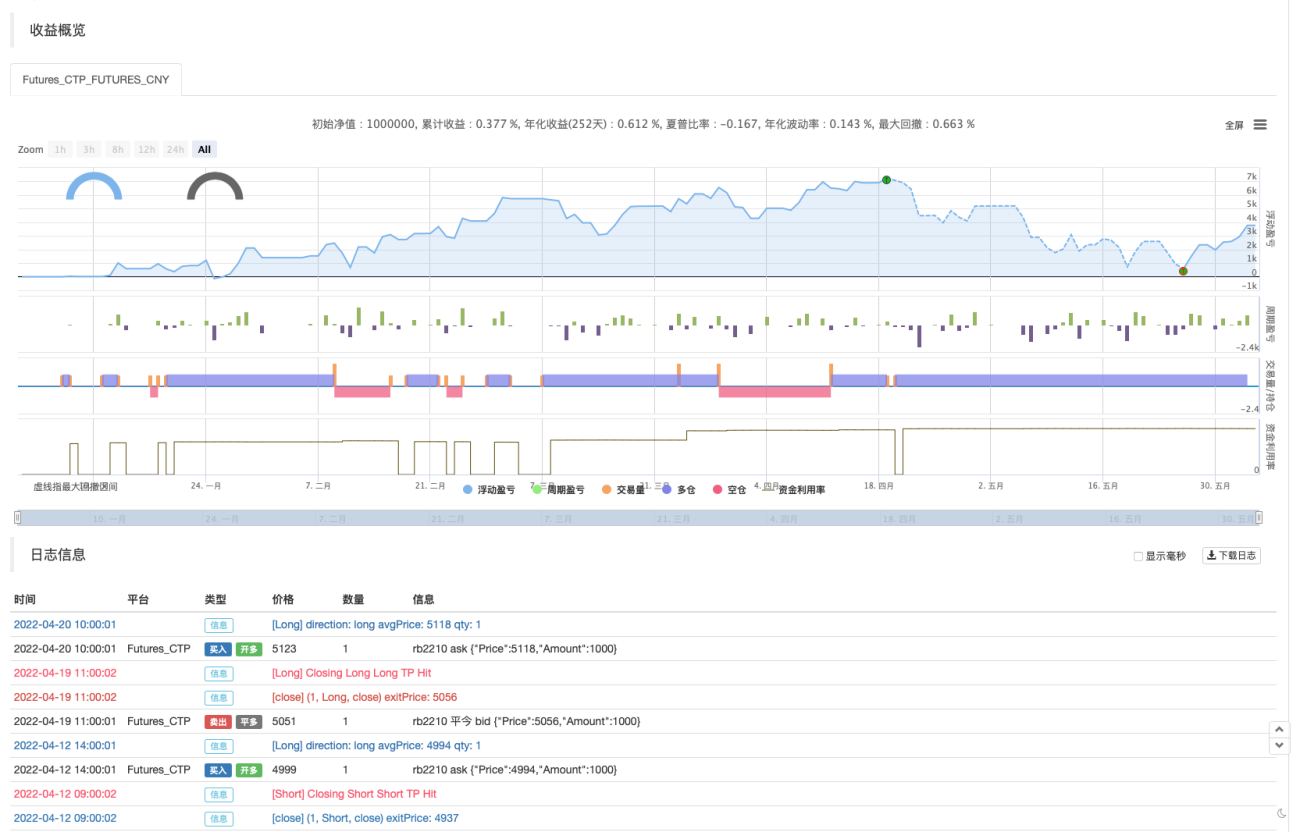This screenshot has width=1300, height=832.
Task: Open the chart hamburger context menu
Action: (1260, 125)
